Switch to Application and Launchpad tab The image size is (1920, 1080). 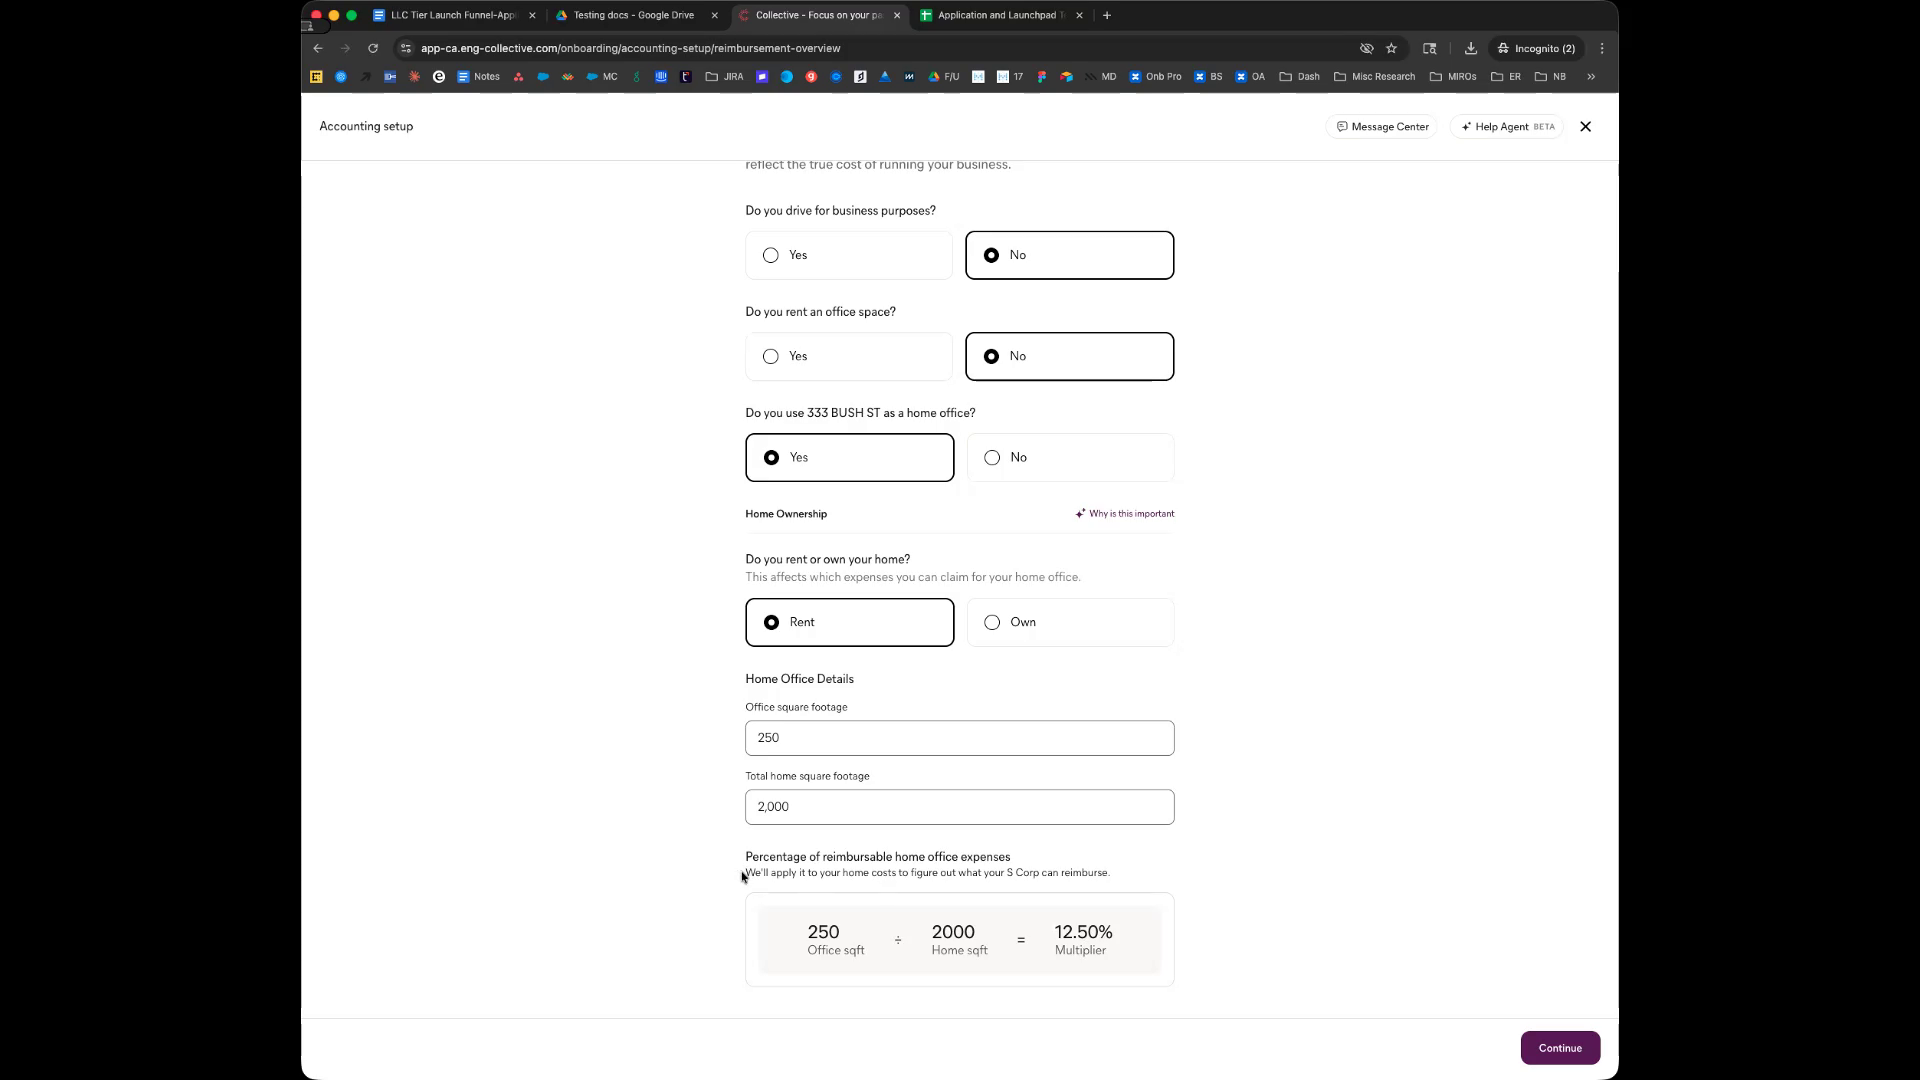pos(995,15)
